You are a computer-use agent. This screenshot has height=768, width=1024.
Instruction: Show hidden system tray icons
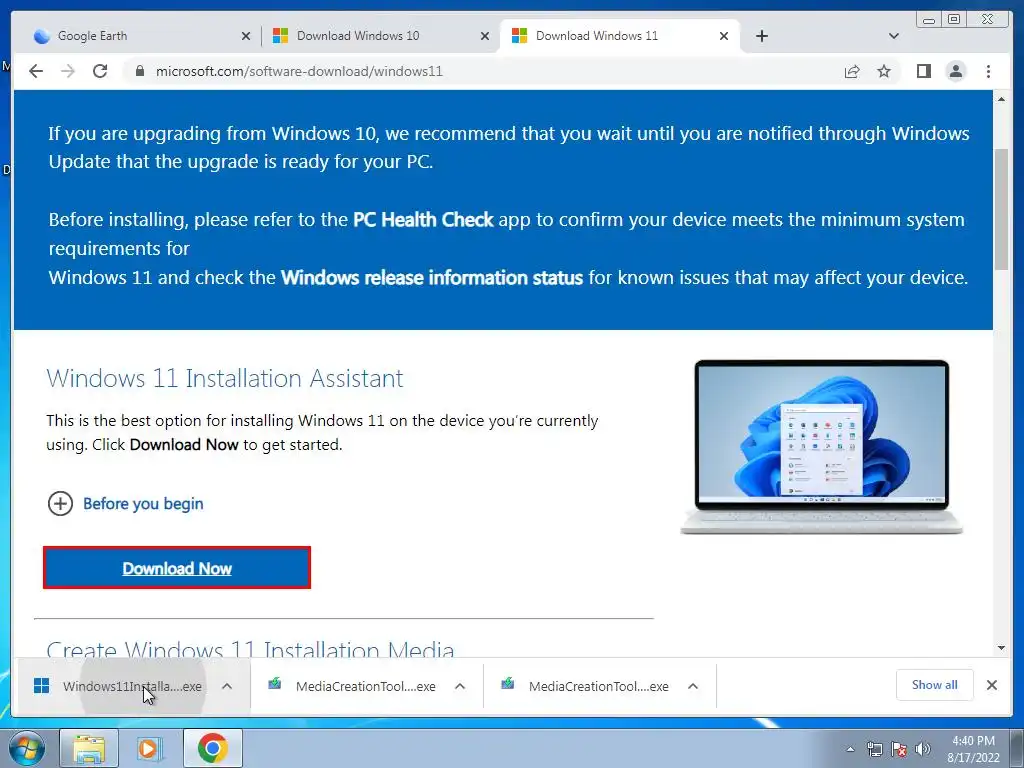850,749
